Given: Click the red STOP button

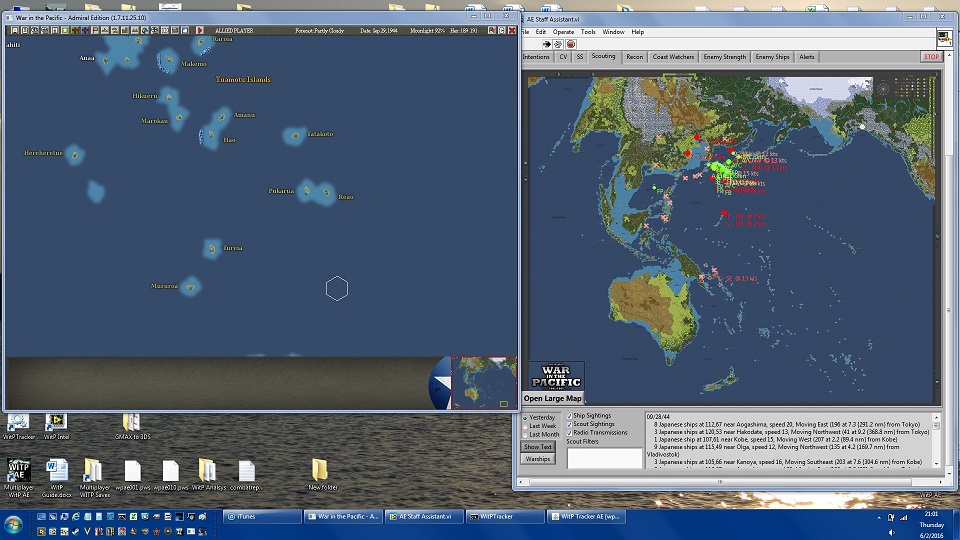Looking at the screenshot, I should click(931, 57).
